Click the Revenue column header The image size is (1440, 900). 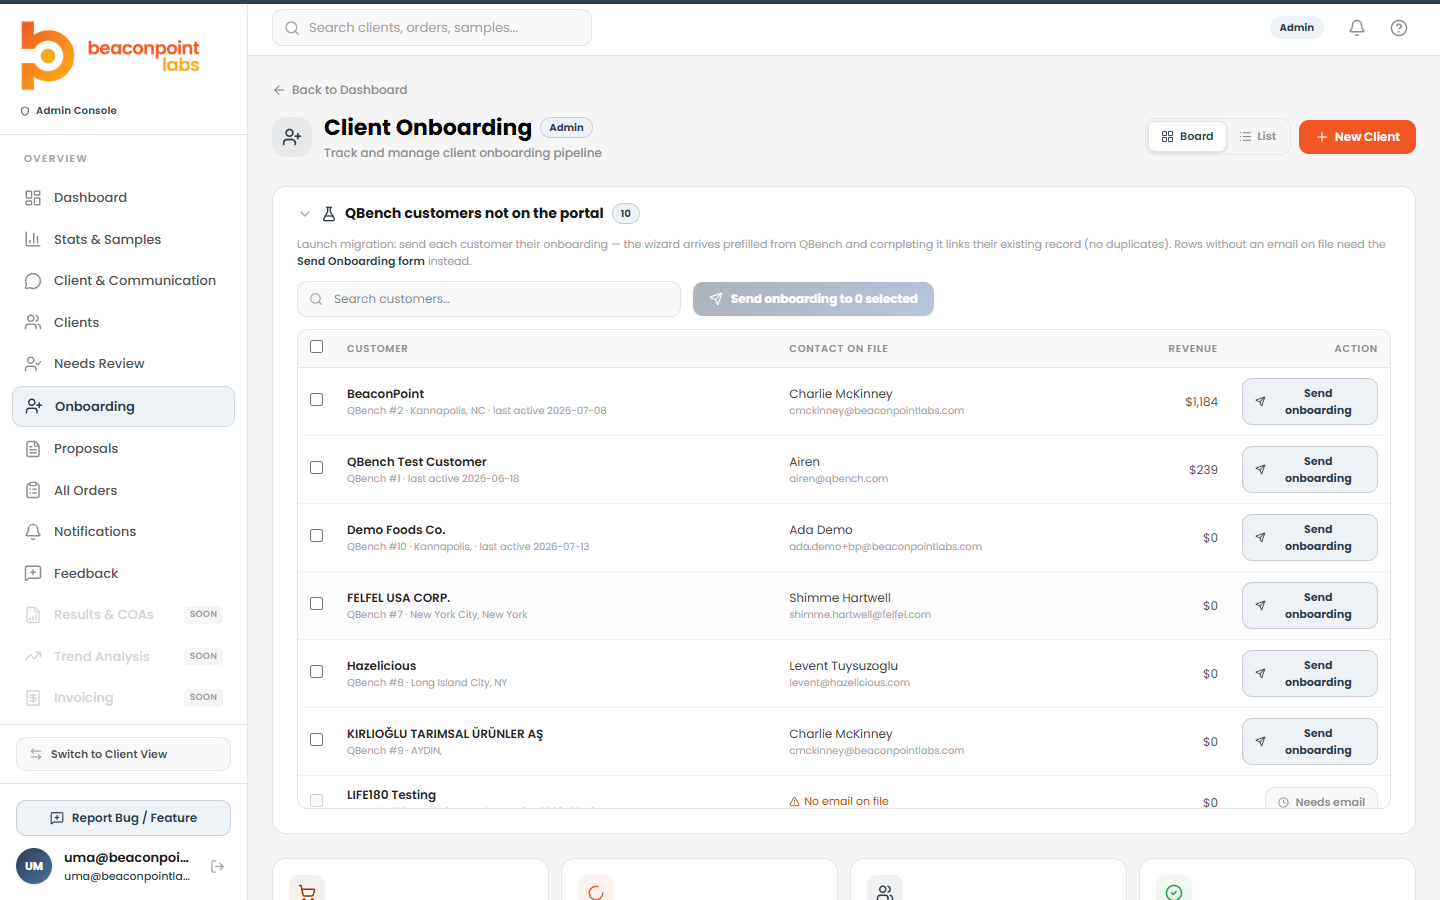[x=1193, y=349]
